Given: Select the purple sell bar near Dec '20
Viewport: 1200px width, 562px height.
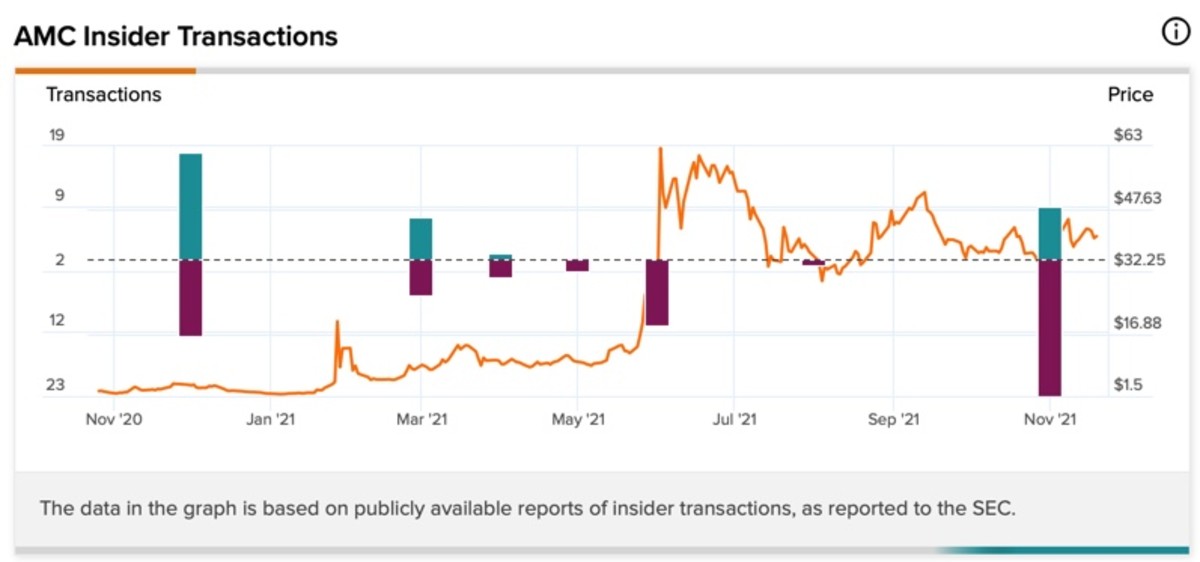Looking at the screenshot, I should tap(191, 298).
